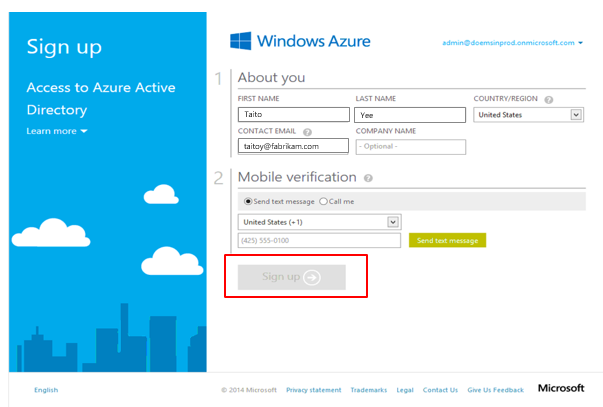The width and height of the screenshot is (603, 407).
Task: Click the Mobile verification heading
Action: (297, 177)
